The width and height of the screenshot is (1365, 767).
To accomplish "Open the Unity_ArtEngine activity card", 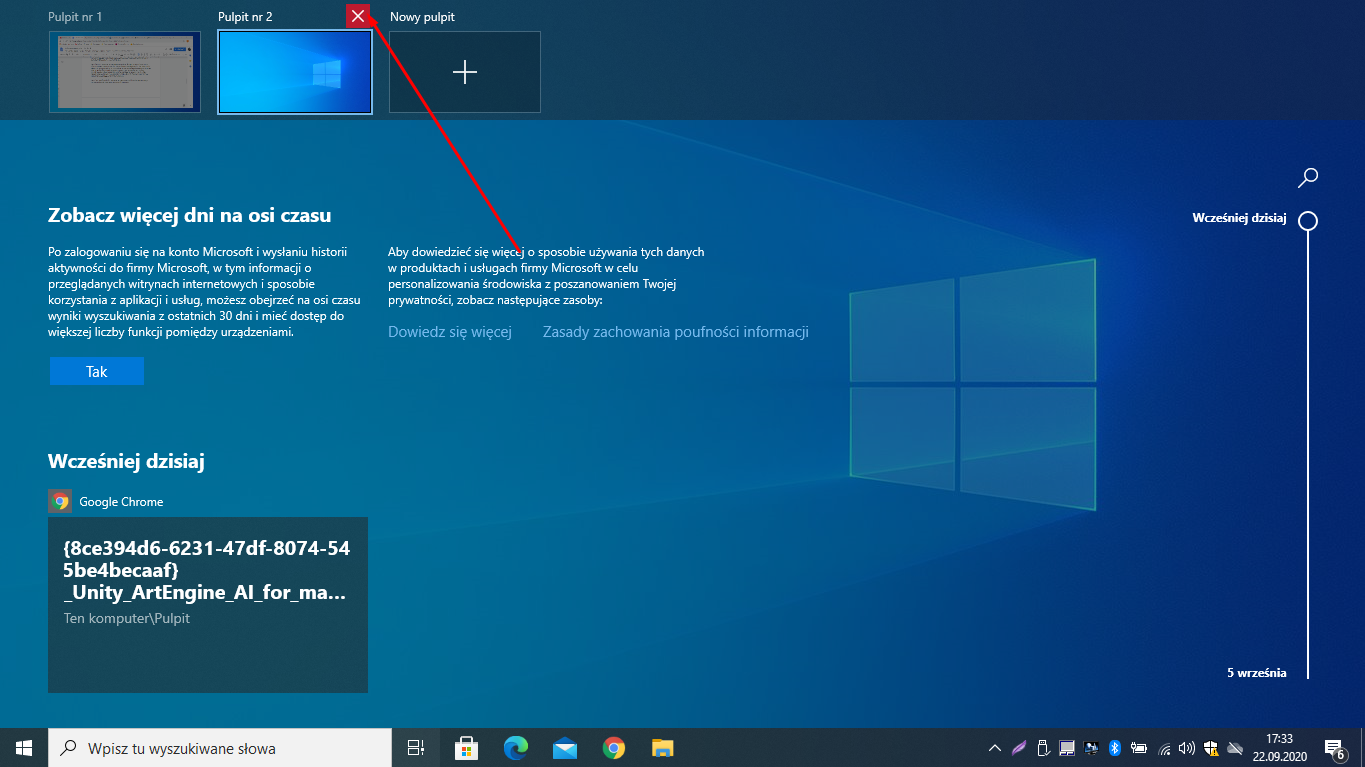I will tap(208, 604).
